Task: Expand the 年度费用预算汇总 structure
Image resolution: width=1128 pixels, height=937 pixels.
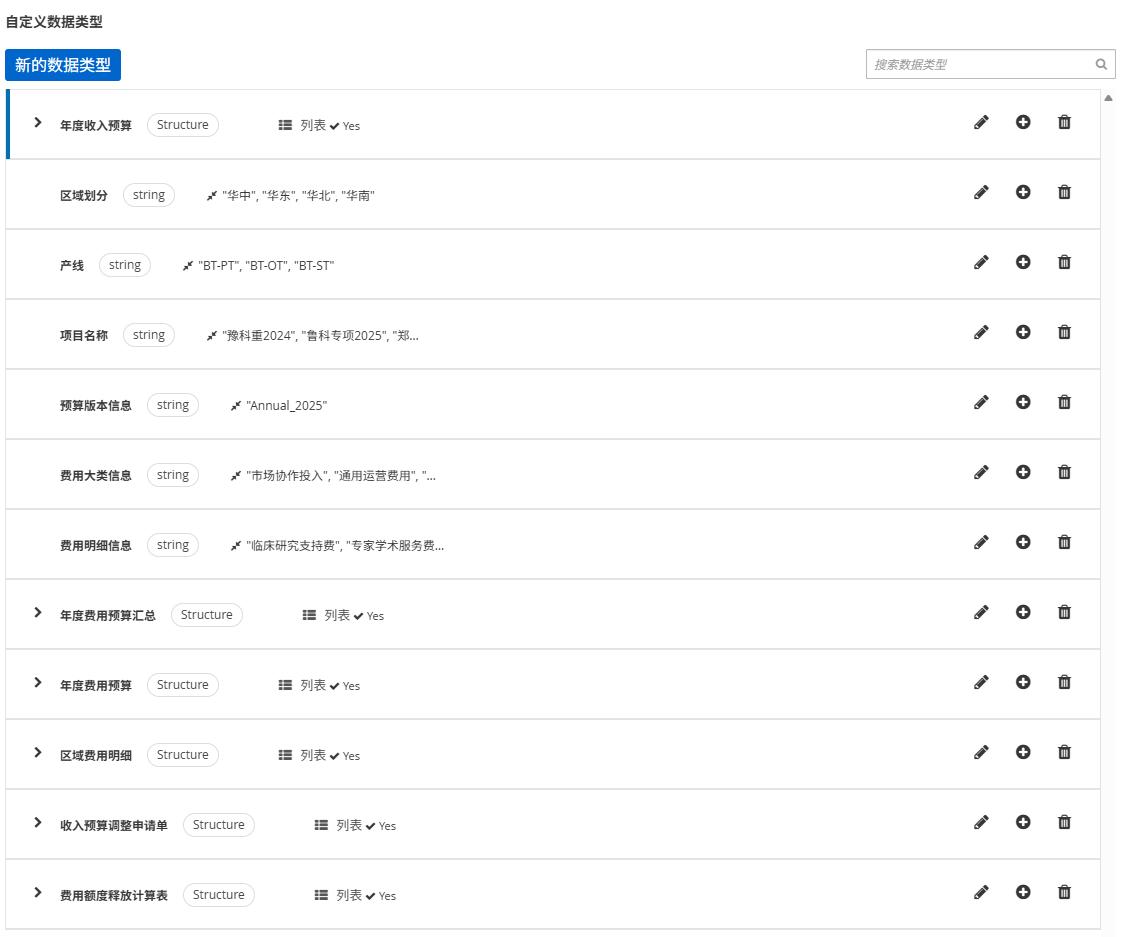Action: [x=38, y=613]
